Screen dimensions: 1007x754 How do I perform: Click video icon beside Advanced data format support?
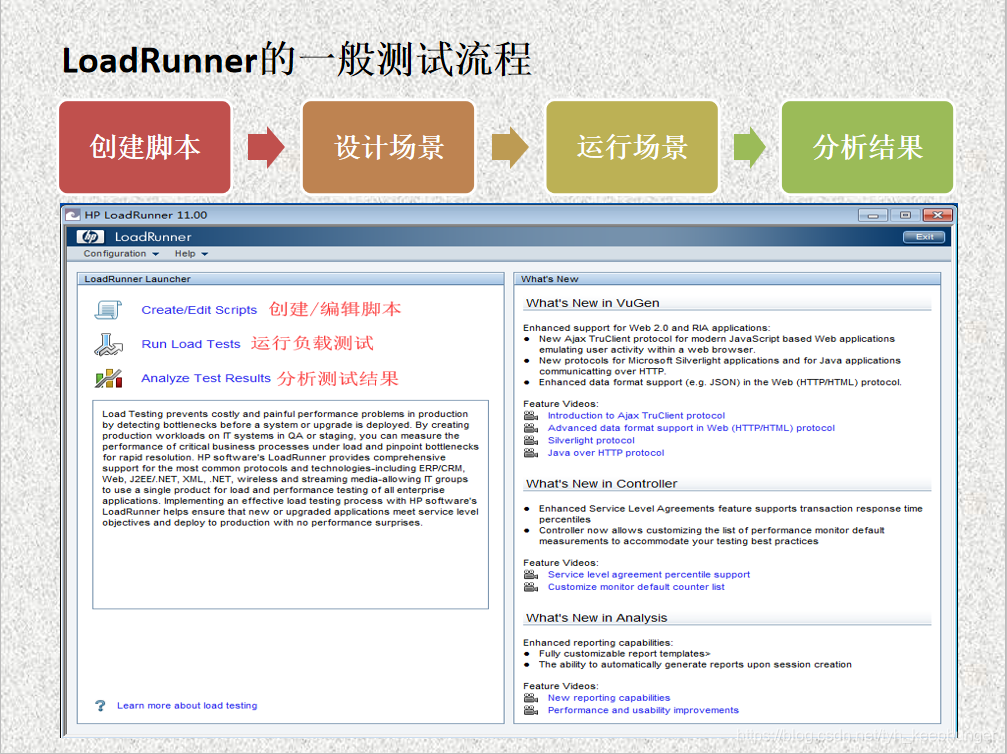click(531, 428)
